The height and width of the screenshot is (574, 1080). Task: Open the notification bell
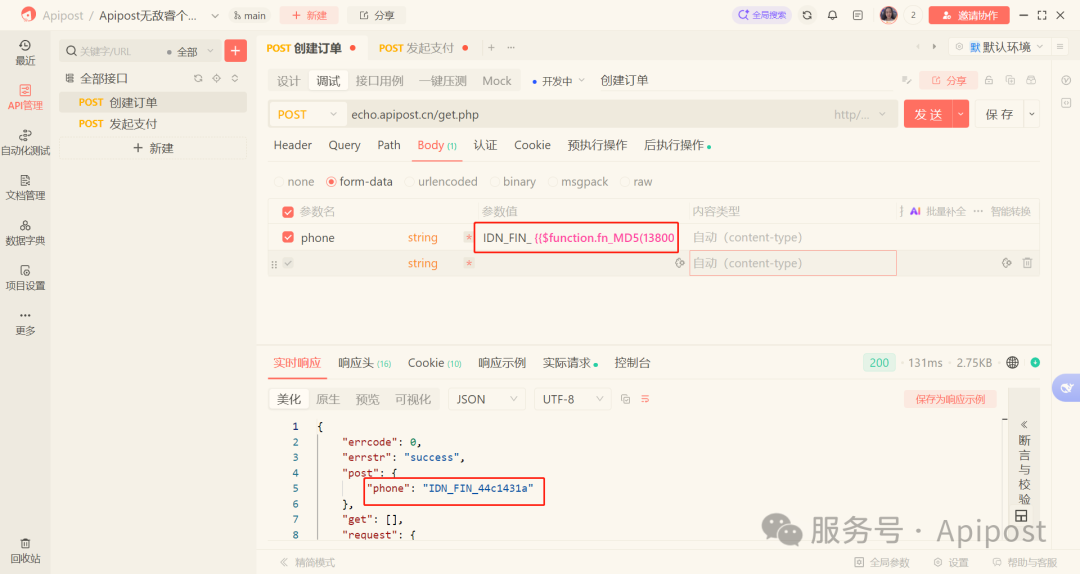point(832,15)
